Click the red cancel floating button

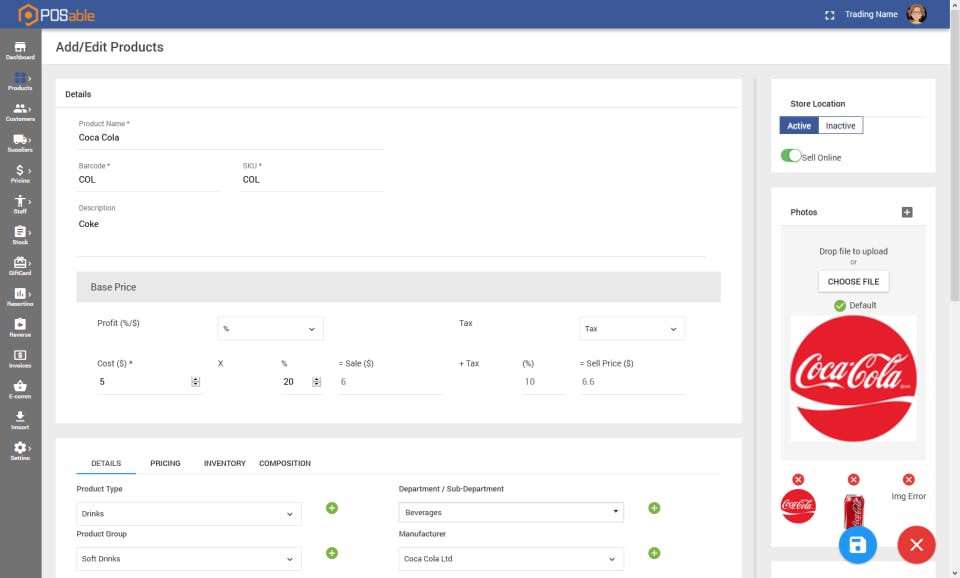pyautogui.click(x=917, y=544)
